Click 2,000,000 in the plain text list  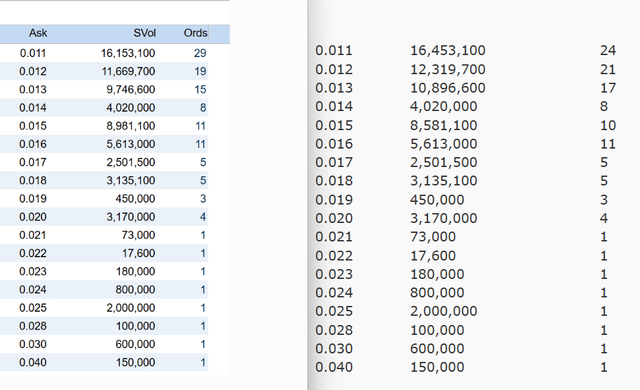[x=444, y=311]
